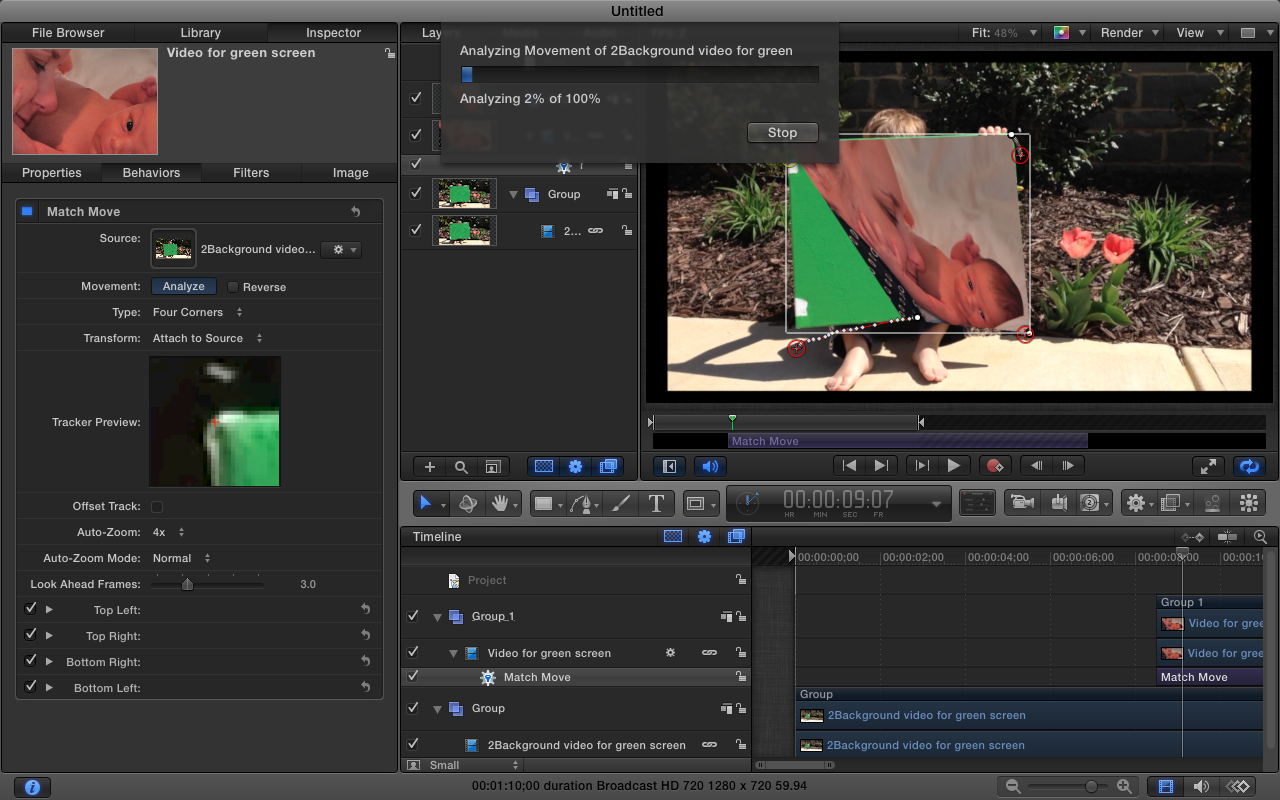Toggle loop playback icon
1280x800 pixels.
1248,465
